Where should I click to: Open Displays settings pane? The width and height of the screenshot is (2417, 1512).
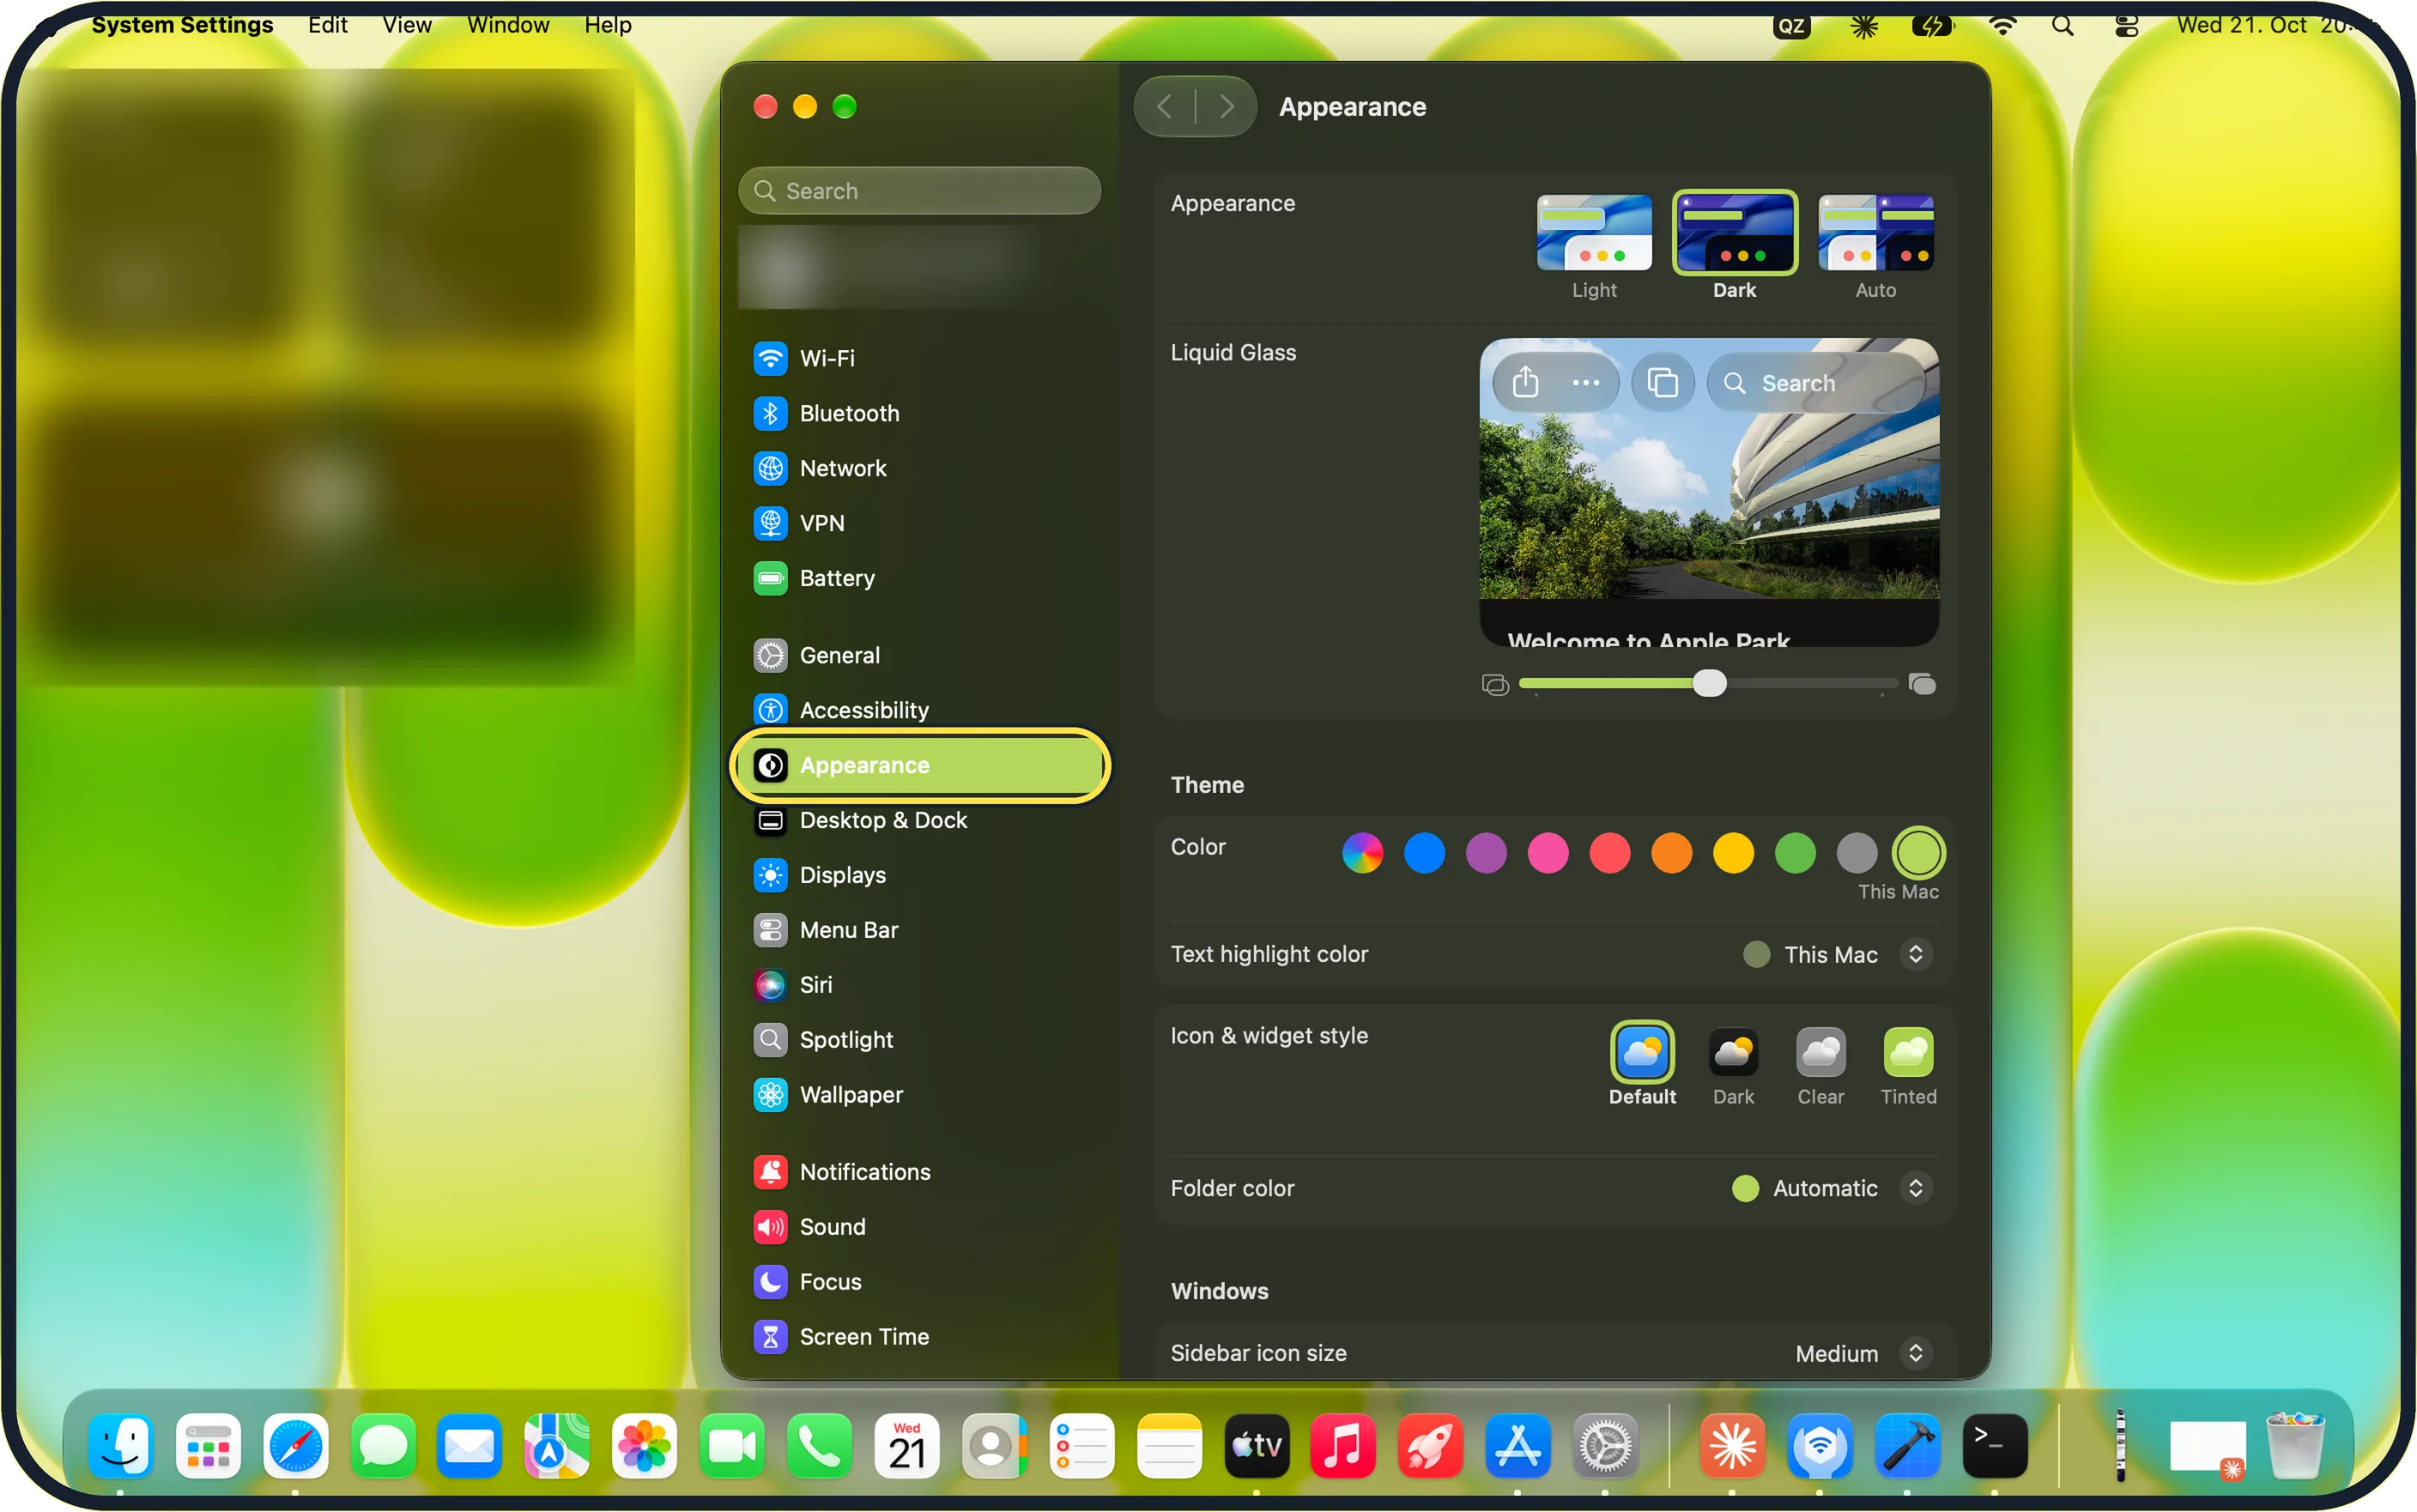pyautogui.click(x=918, y=875)
